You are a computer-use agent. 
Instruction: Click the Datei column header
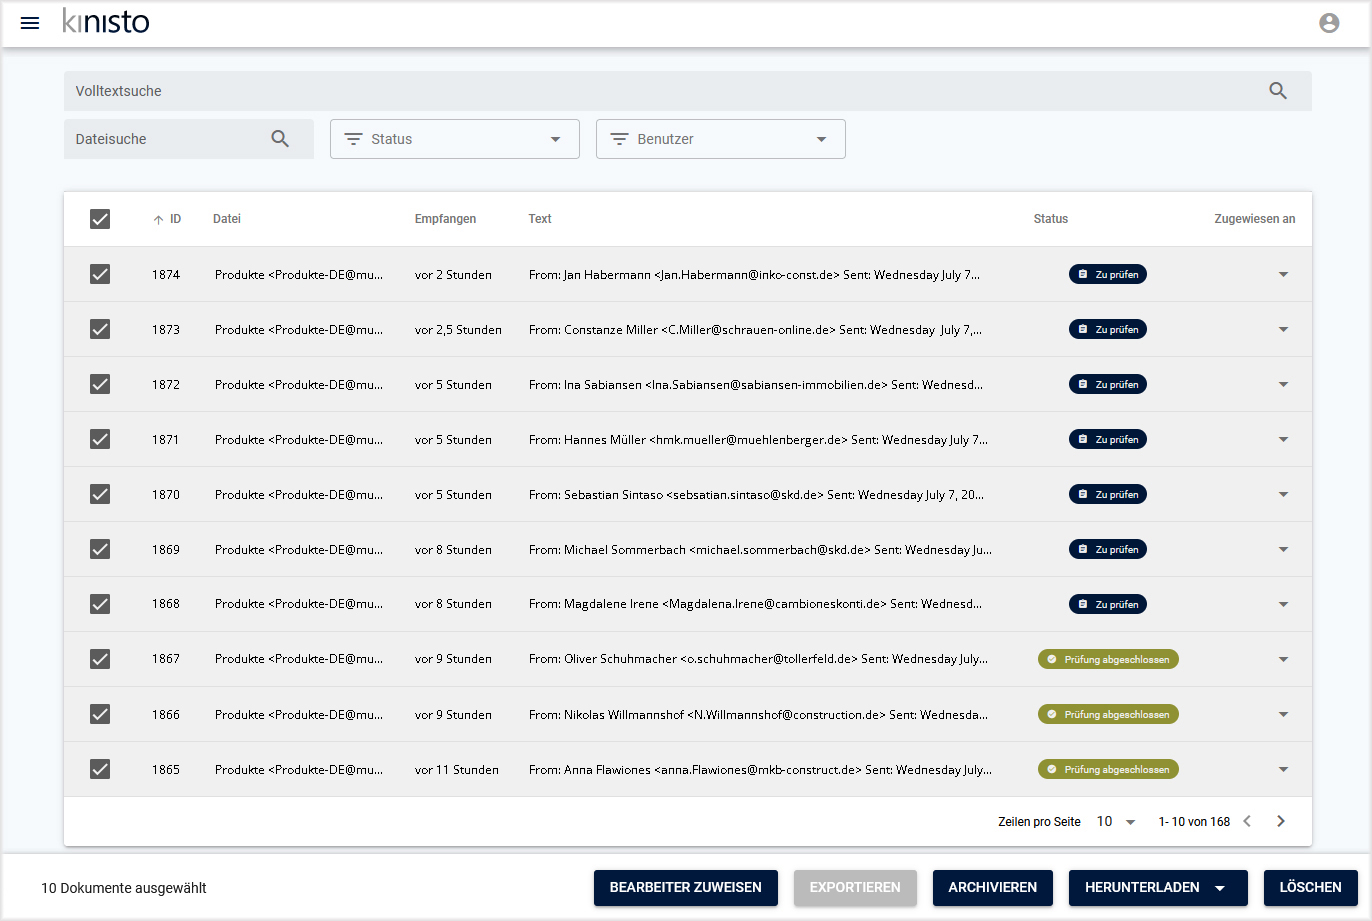pos(227,219)
